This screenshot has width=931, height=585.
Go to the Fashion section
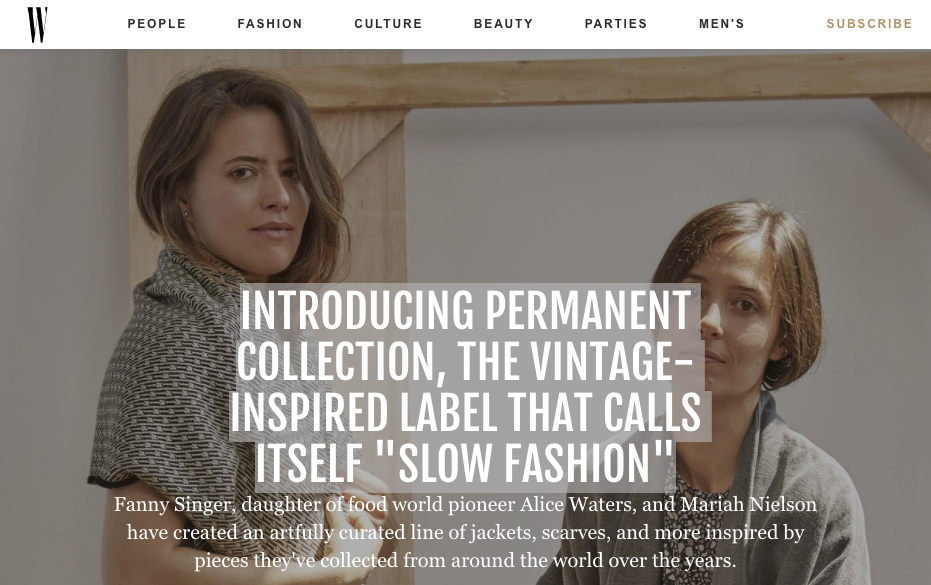[270, 24]
